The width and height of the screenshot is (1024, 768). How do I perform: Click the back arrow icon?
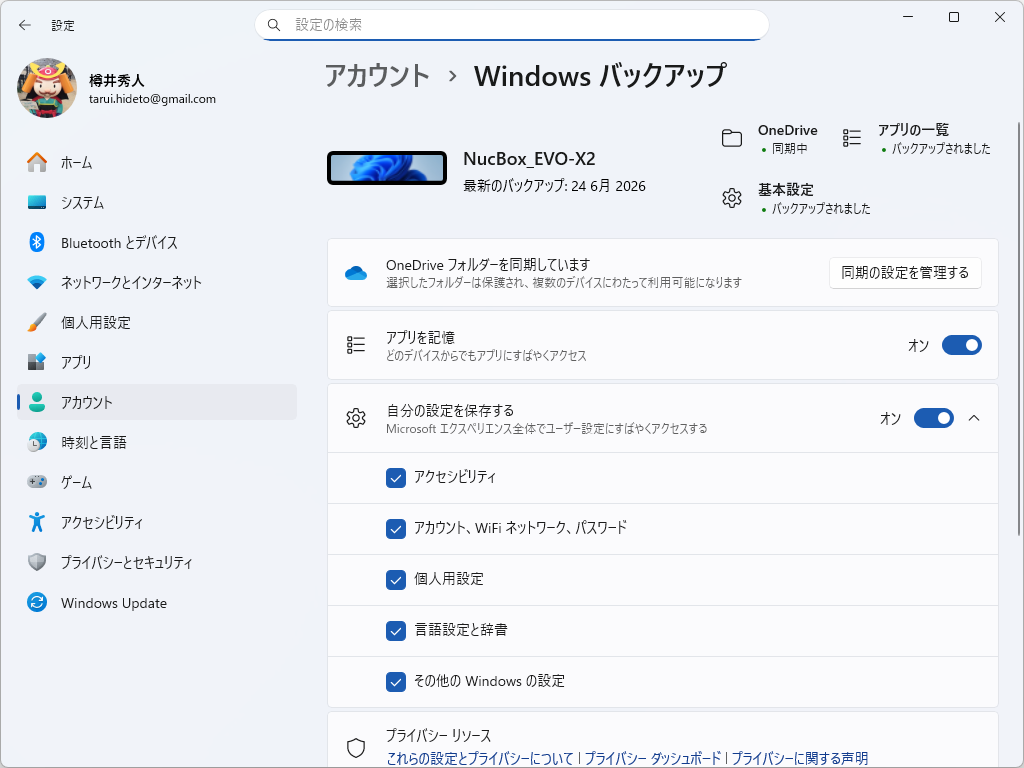click(25, 25)
